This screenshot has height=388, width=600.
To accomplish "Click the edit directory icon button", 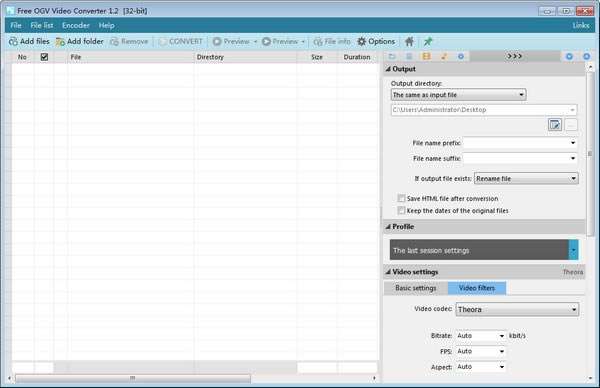I will pos(554,125).
